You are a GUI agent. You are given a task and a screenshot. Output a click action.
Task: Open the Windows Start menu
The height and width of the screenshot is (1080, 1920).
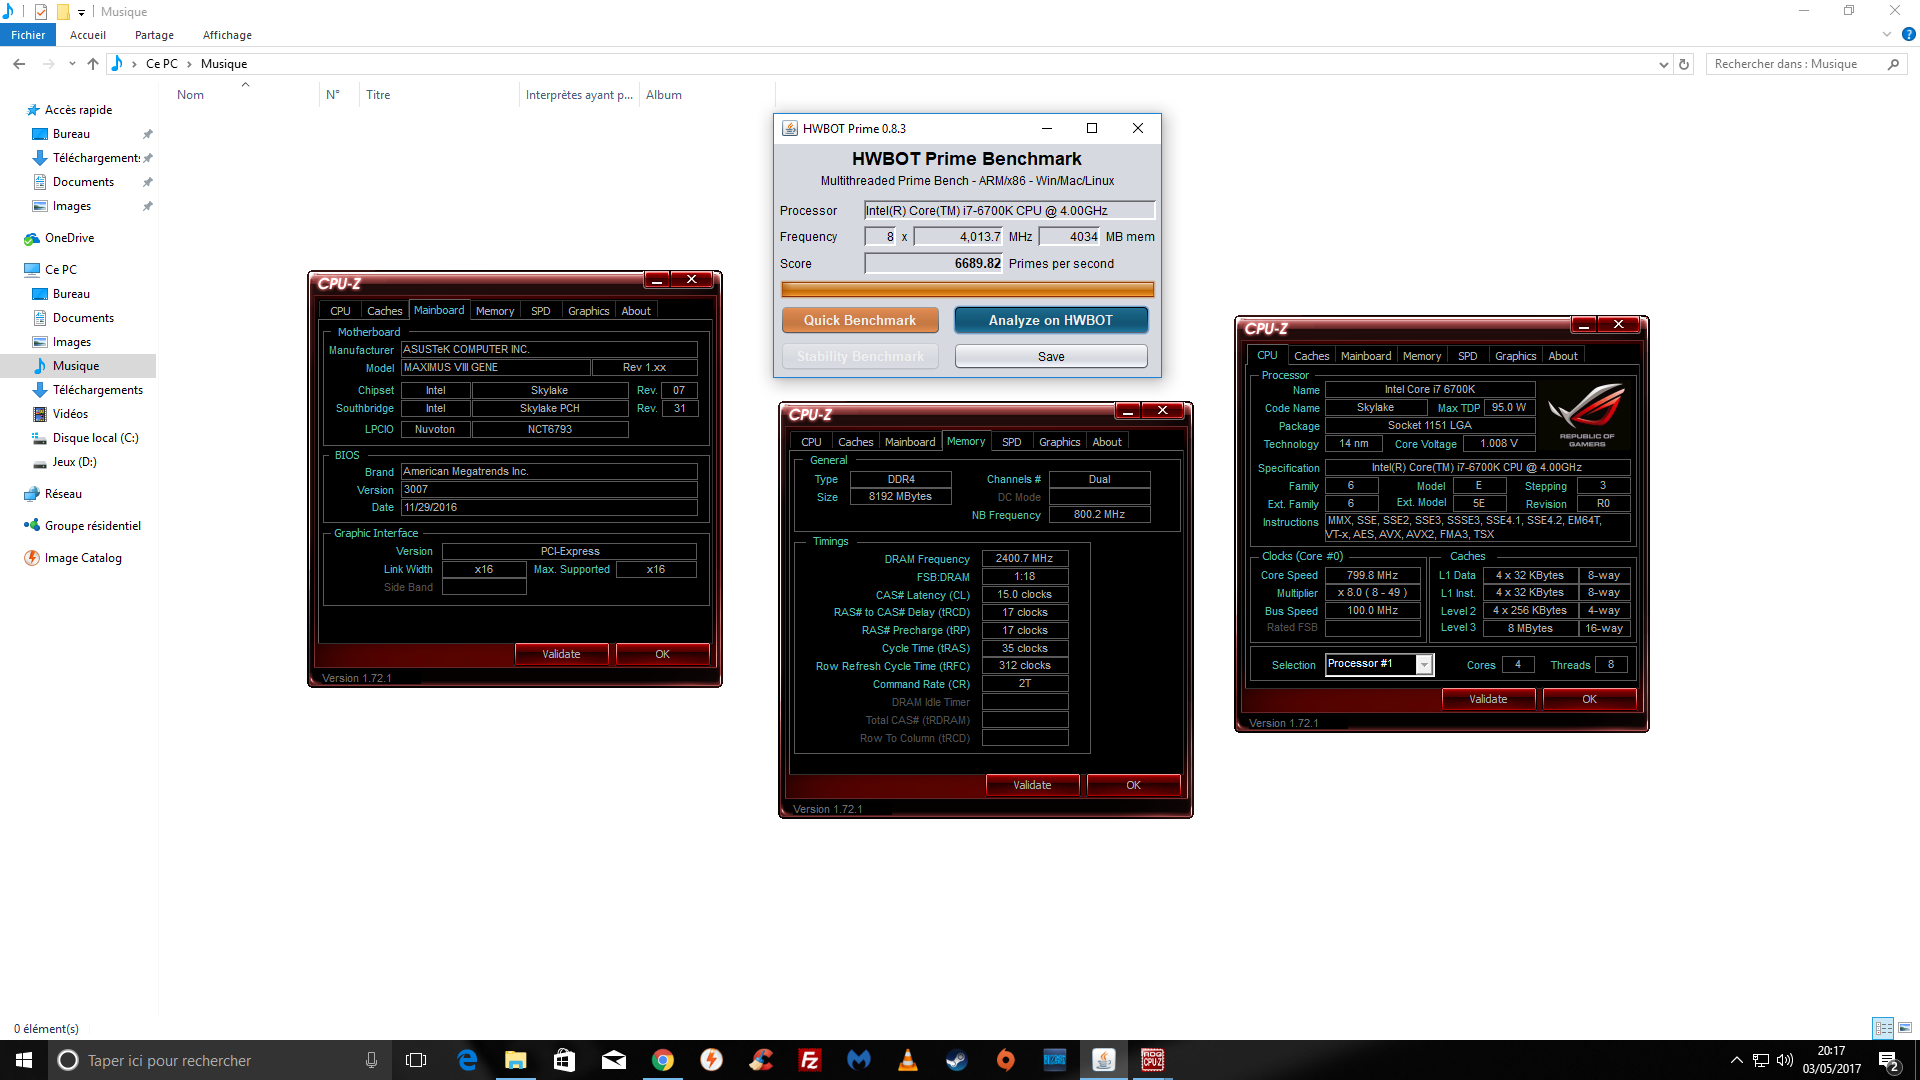(24, 1060)
